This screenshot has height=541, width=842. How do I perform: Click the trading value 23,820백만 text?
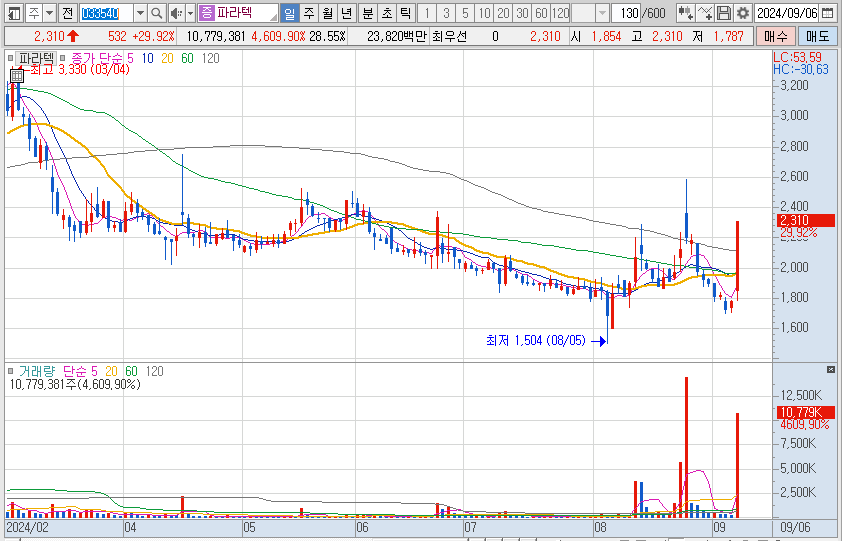pos(397,37)
